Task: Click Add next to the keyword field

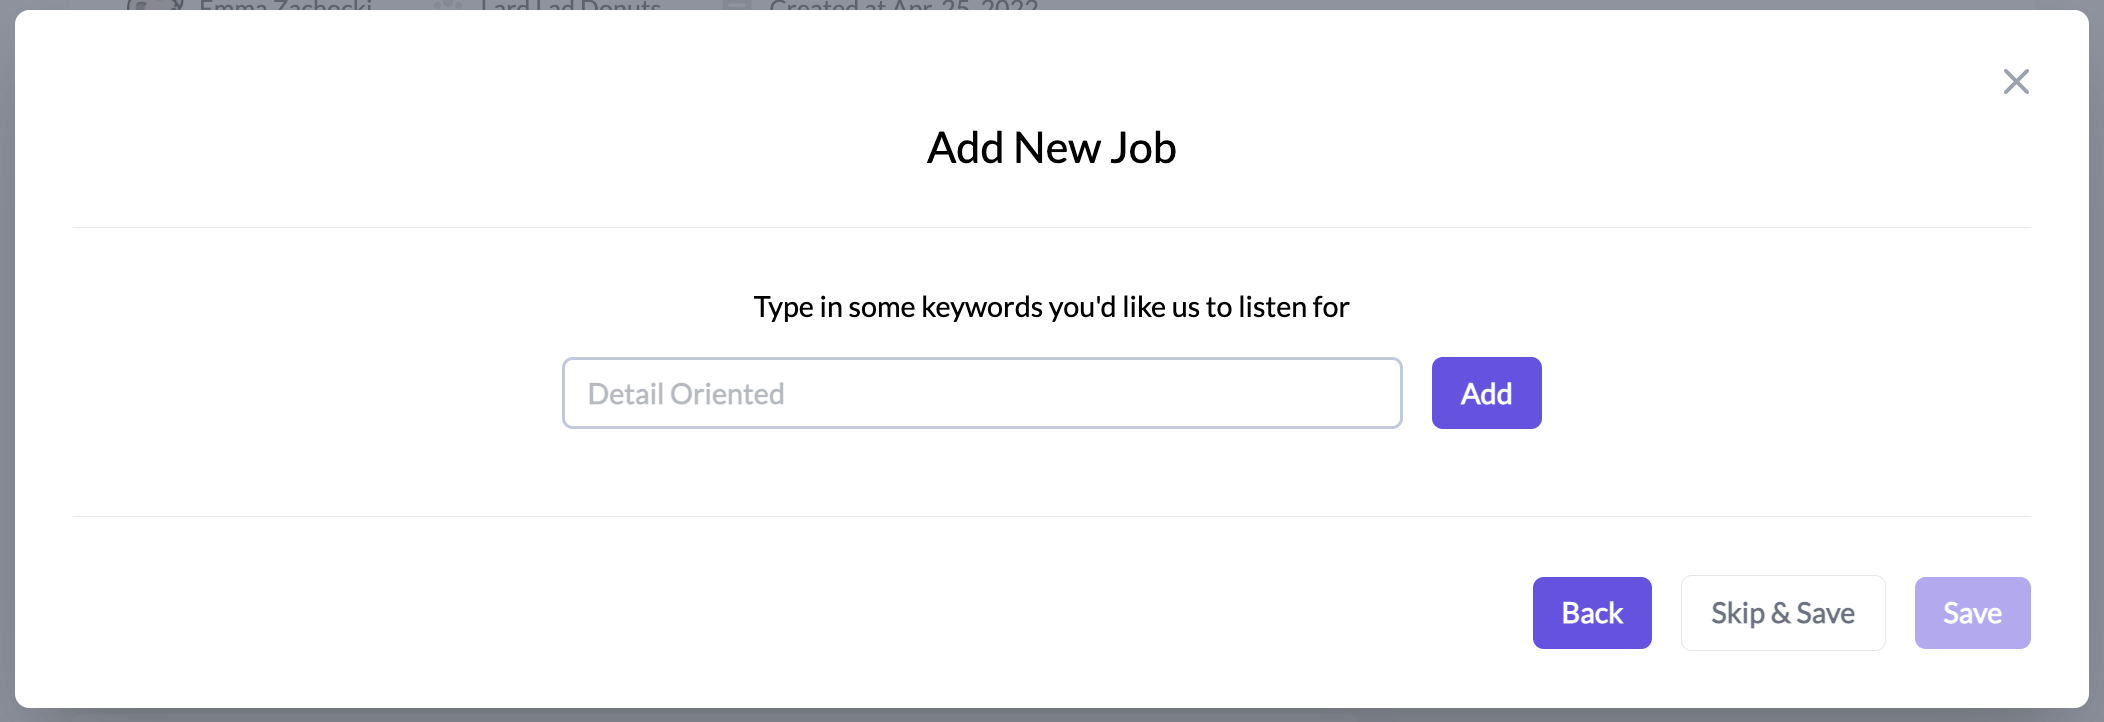Action: pos(1486,393)
